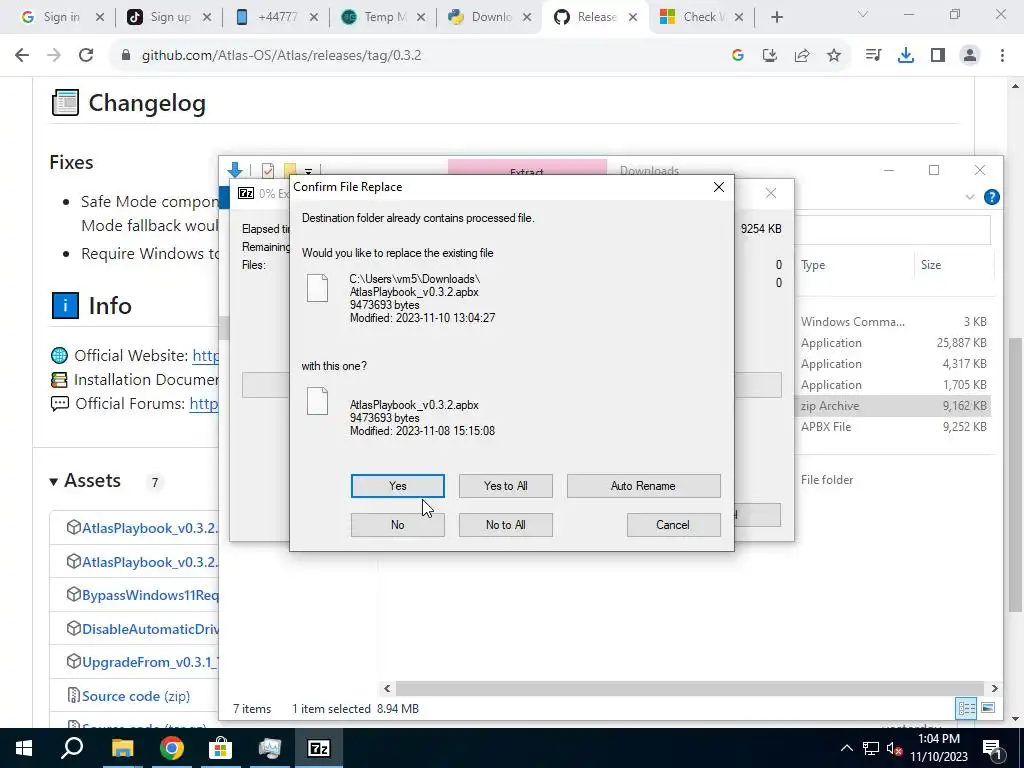Click install app icon in address bar

[x=770, y=56]
